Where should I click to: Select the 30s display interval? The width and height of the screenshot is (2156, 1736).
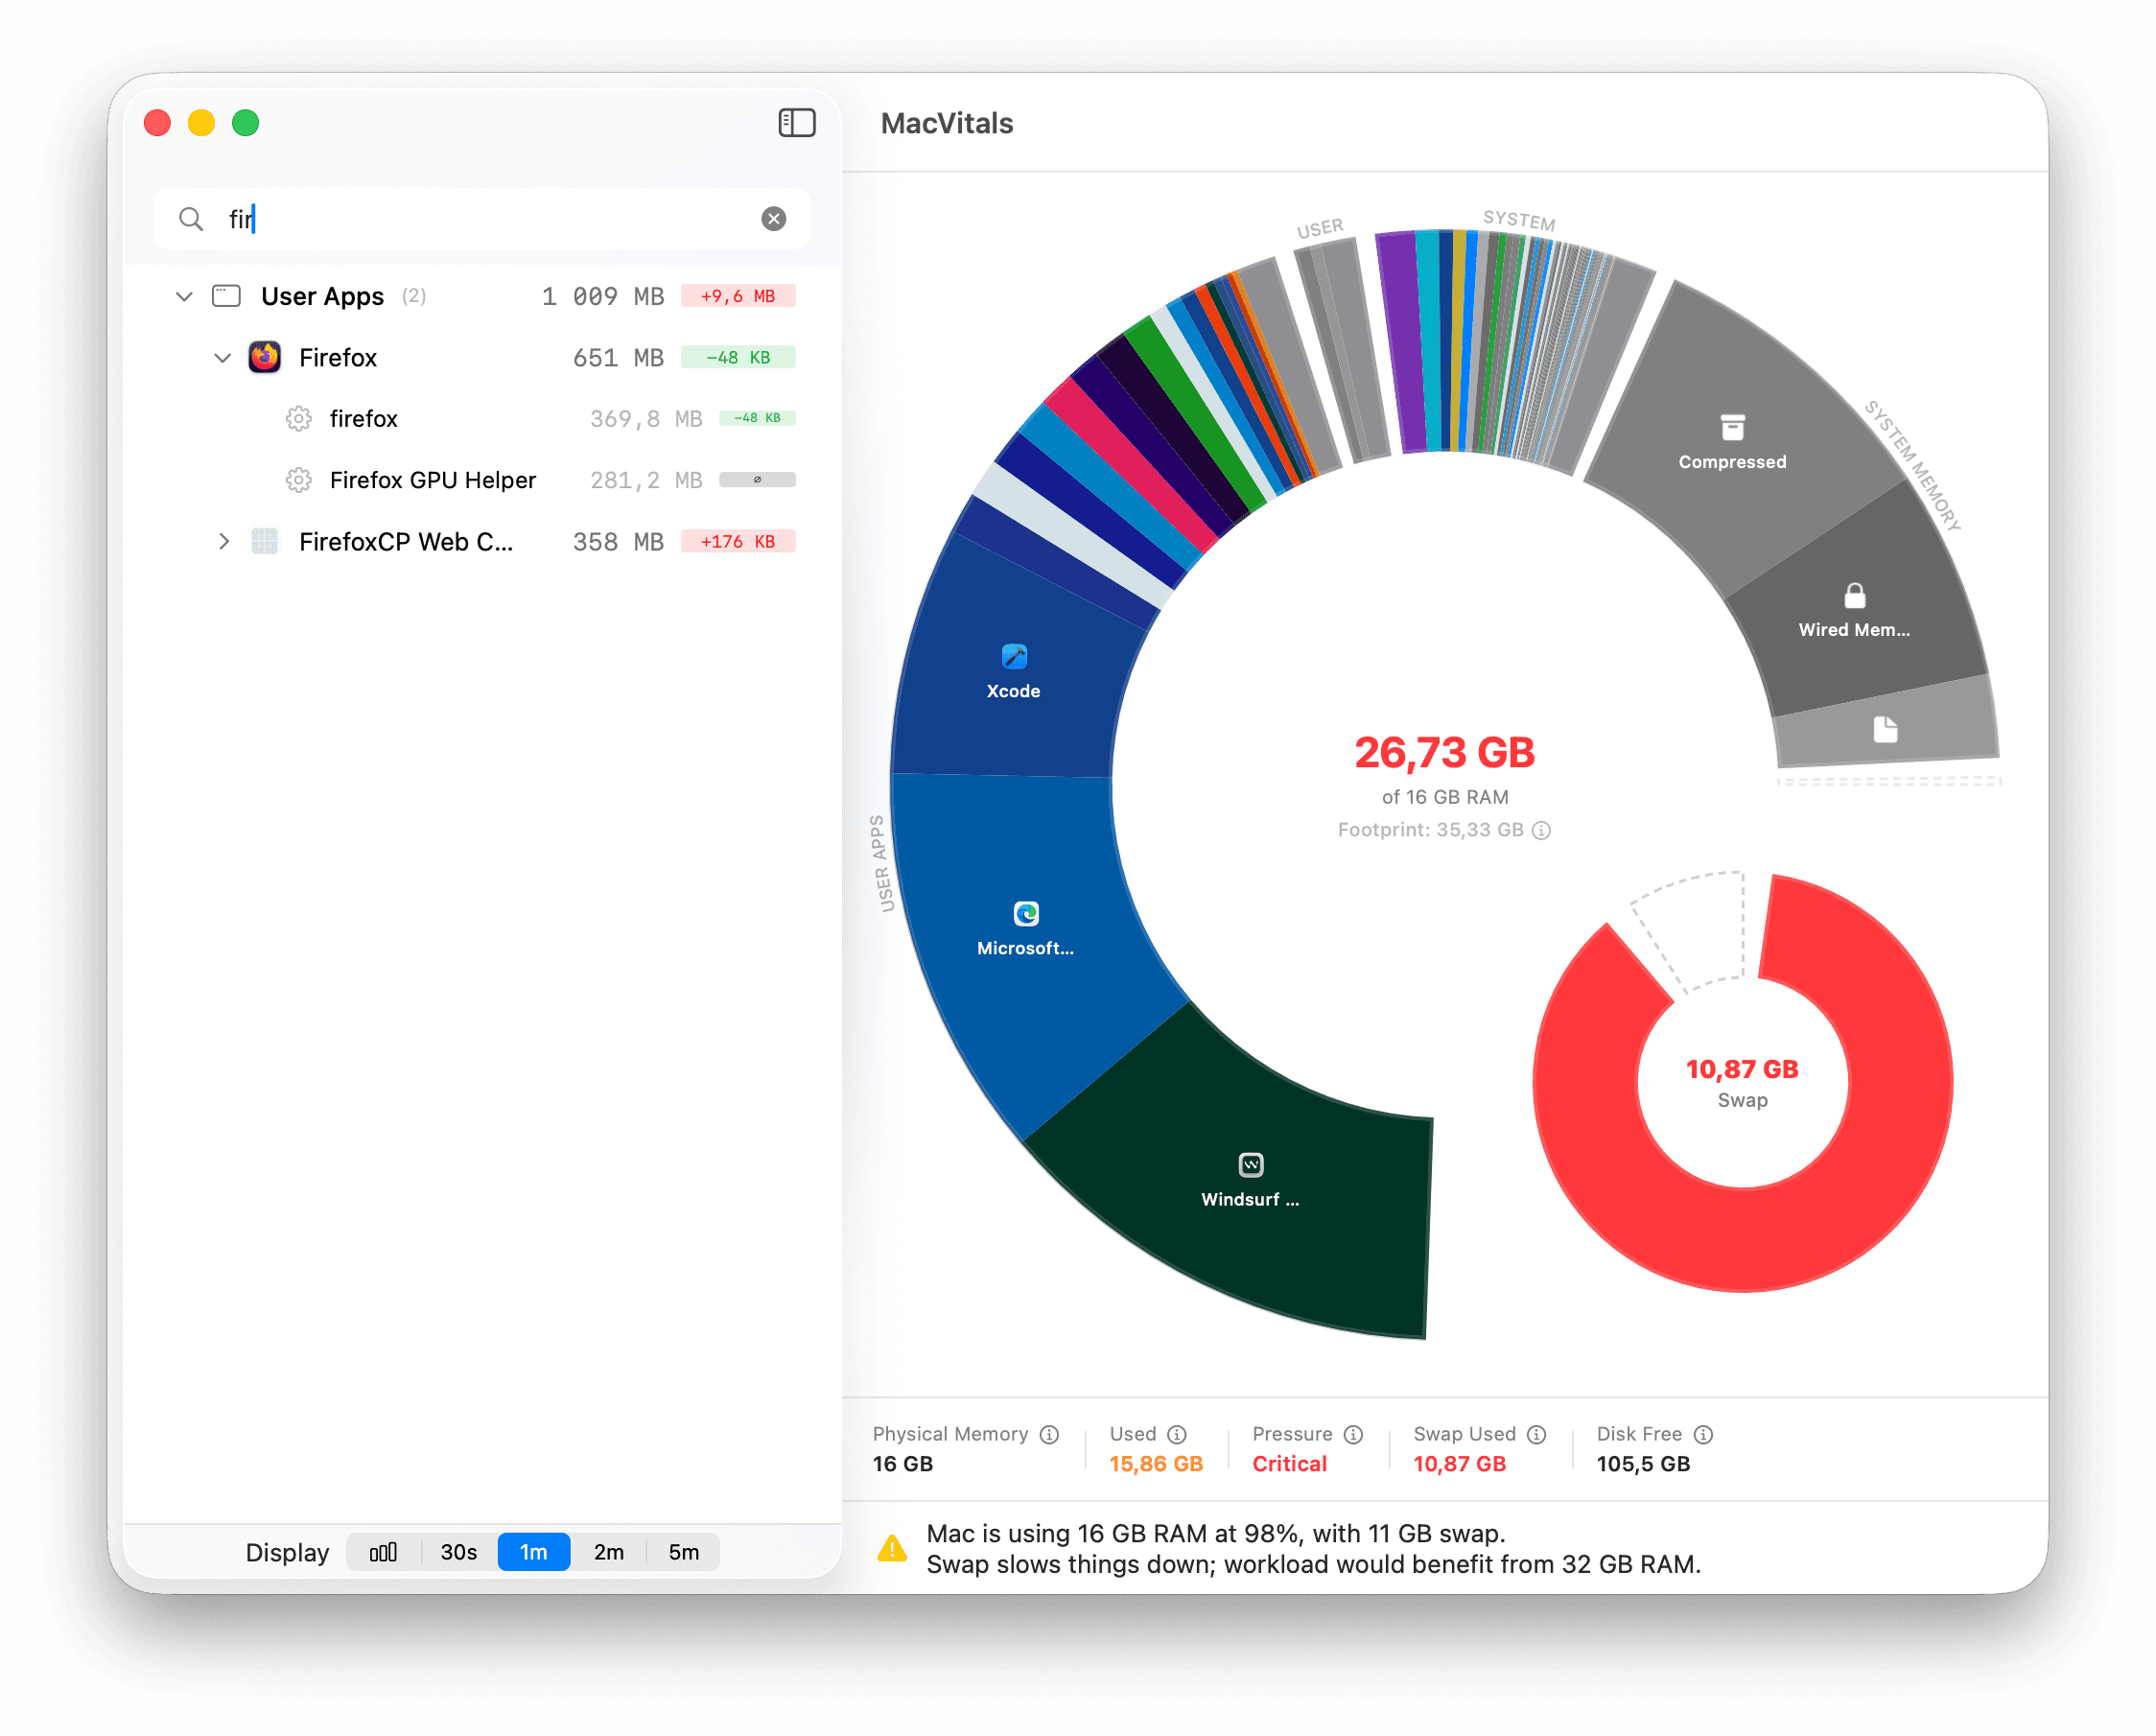point(458,1551)
